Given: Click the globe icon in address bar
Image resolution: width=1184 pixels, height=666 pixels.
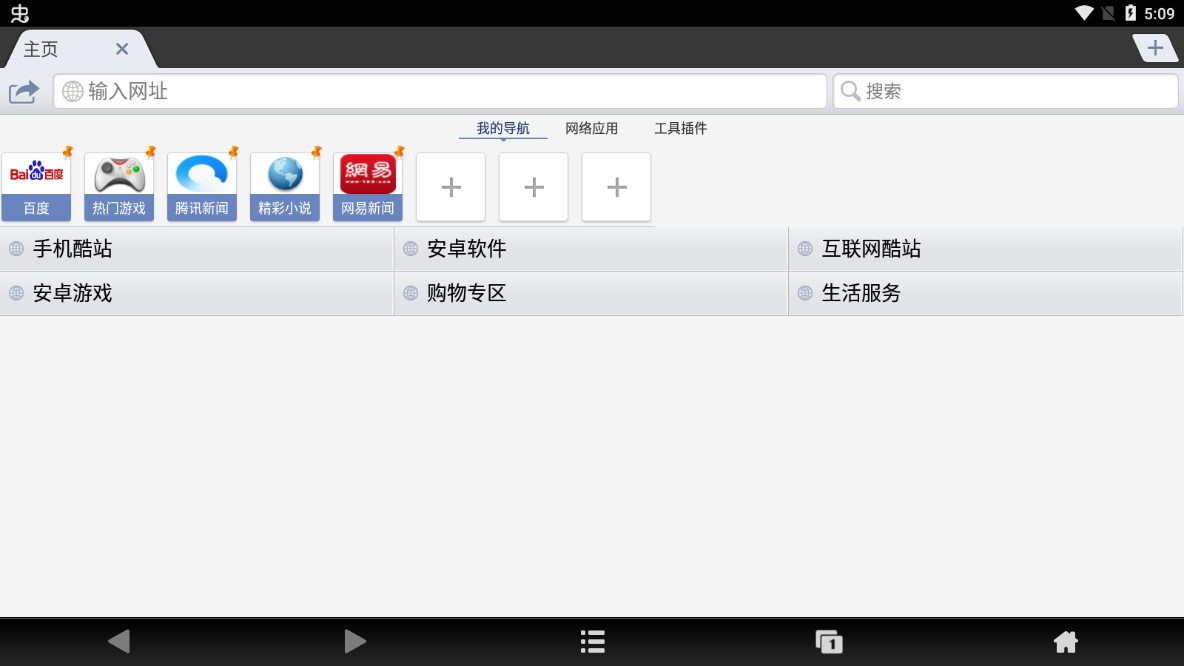Looking at the screenshot, I should (x=72, y=91).
